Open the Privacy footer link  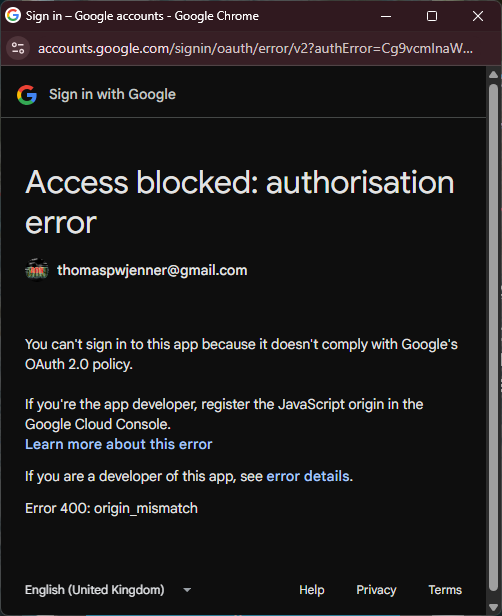(x=376, y=590)
